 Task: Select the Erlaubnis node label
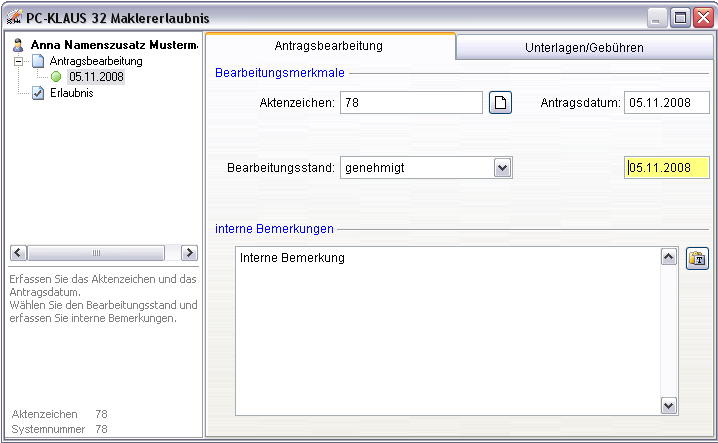point(71,93)
